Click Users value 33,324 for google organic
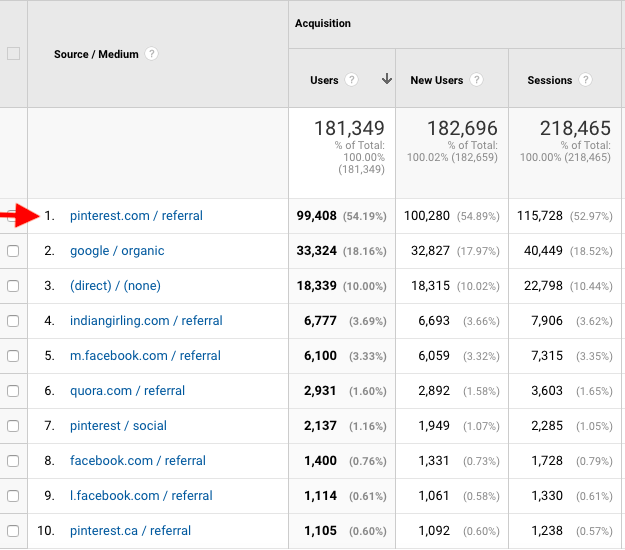This screenshot has width=625, height=550. [x=316, y=251]
